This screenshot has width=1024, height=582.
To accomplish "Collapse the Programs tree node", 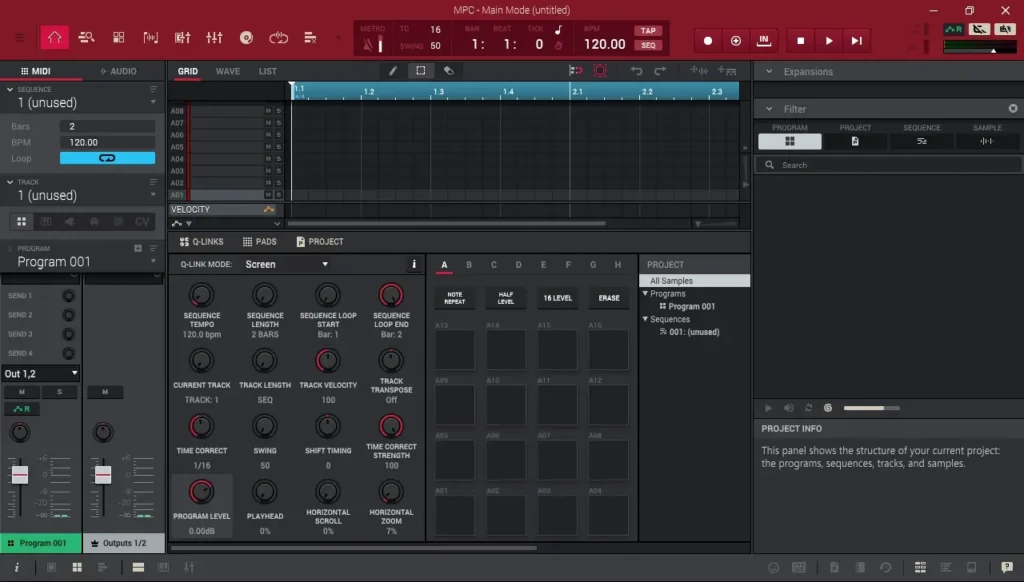I will (645, 294).
